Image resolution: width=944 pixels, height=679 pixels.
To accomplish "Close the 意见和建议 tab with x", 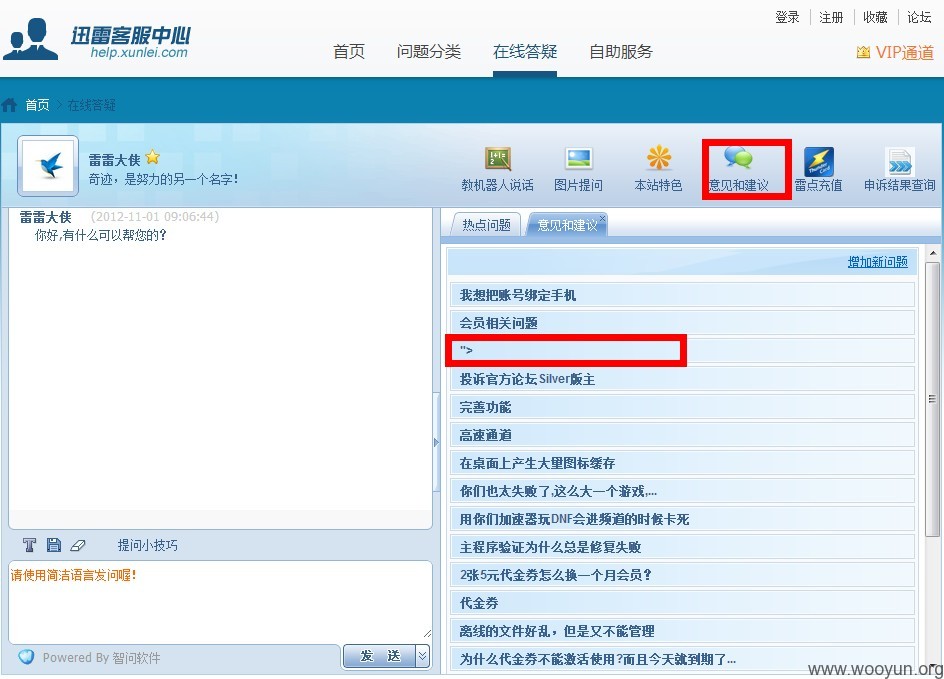I will point(602,219).
